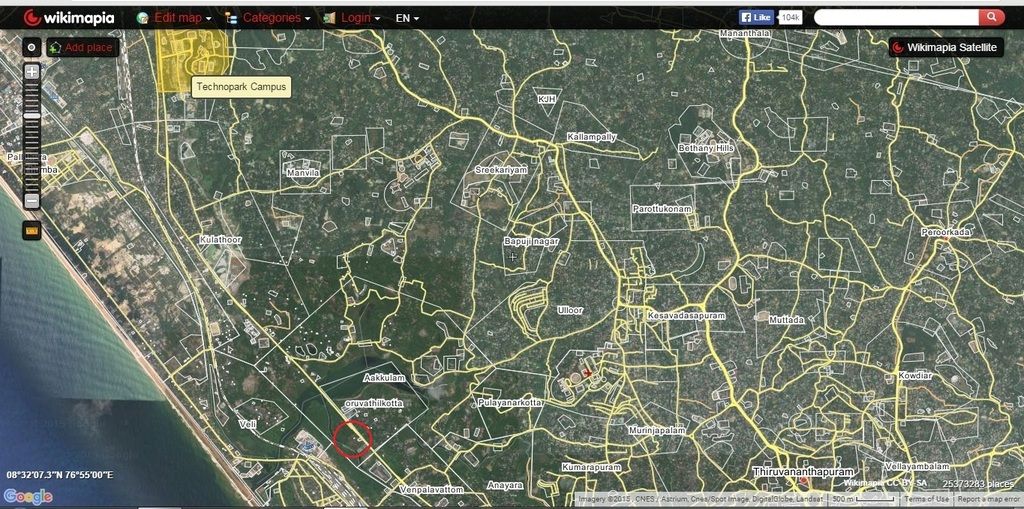Click the Technopark Campus tooltip label
The height and width of the screenshot is (509, 1024).
point(240,87)
